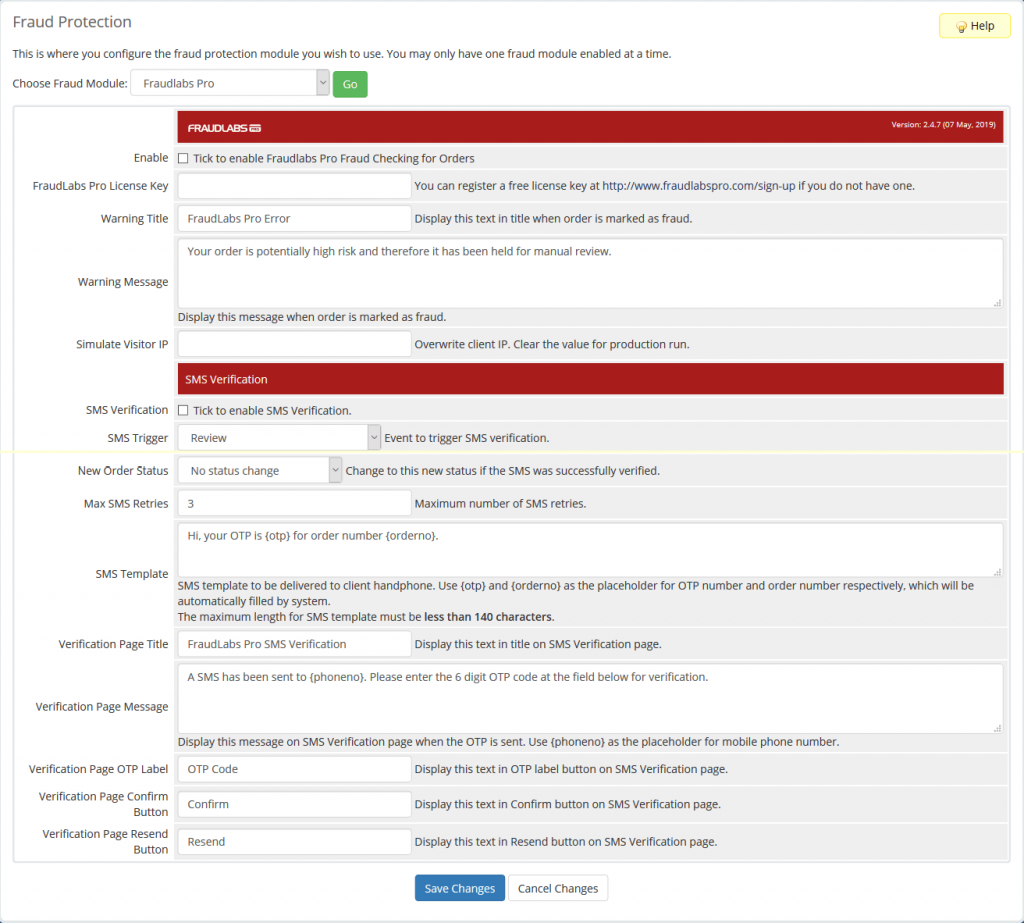Tick the SMS Verification checkbox

tap(183, 409)
